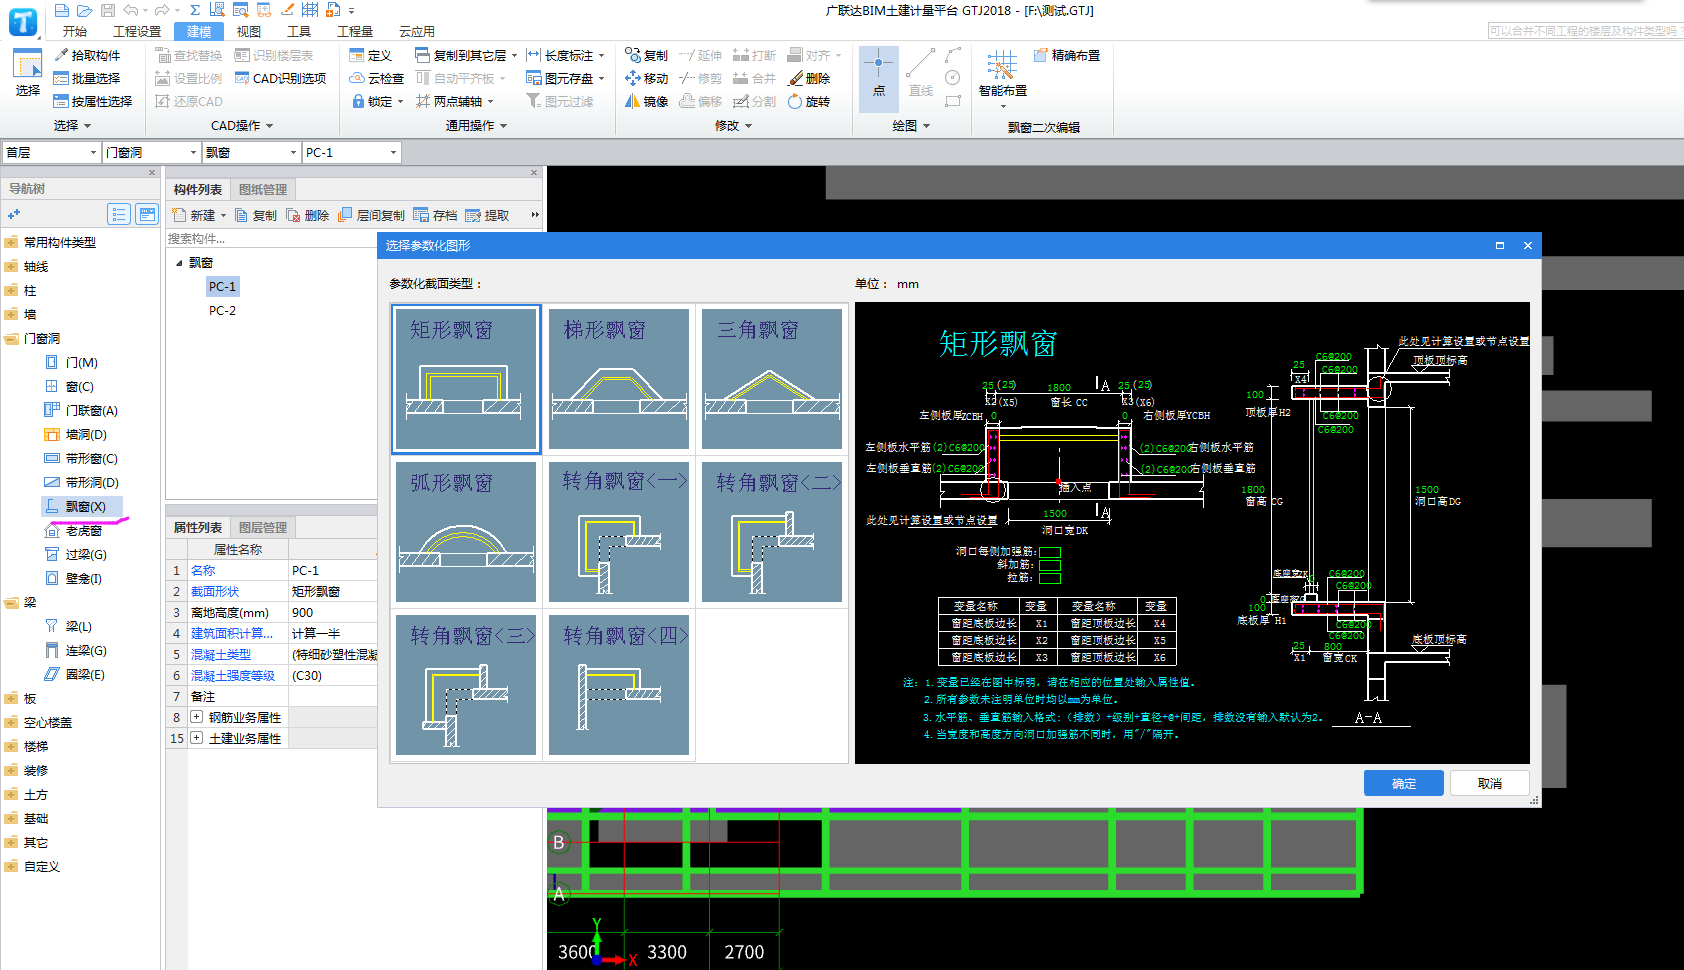
Task: Click the 长度标注 length dimension tool
Action: (565, 55)
